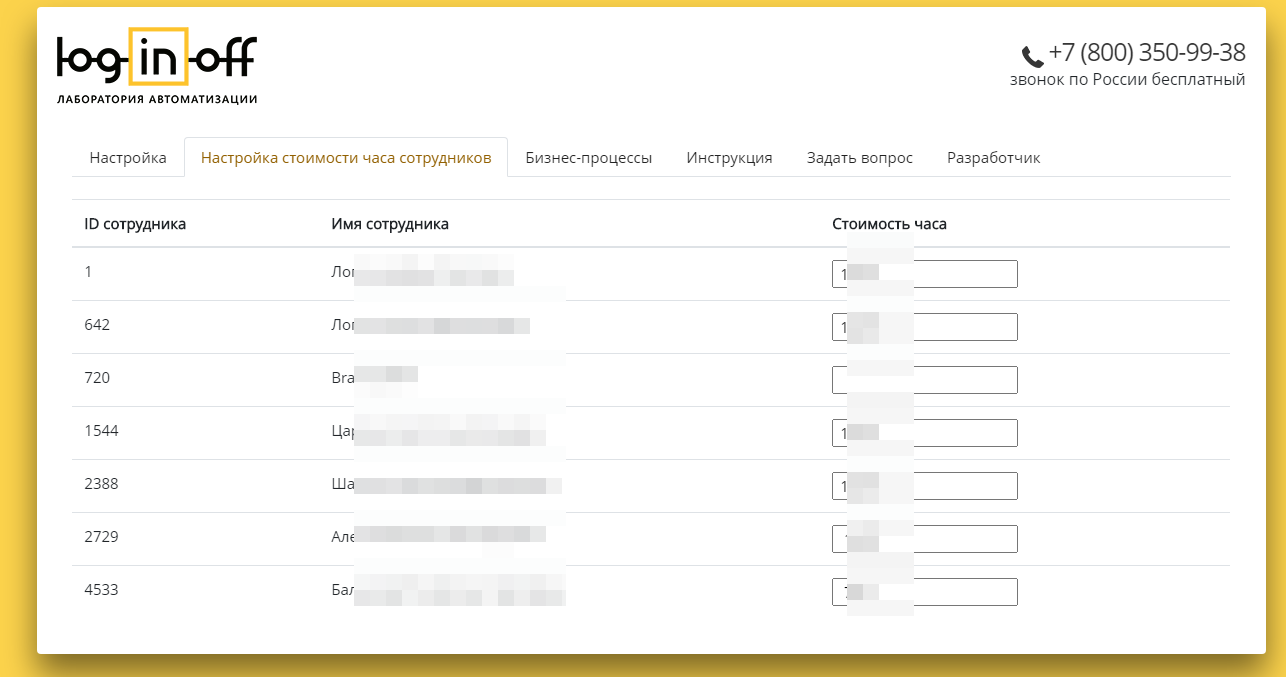Open the Настройка tab
The image size is (1286, 677).
128,158
